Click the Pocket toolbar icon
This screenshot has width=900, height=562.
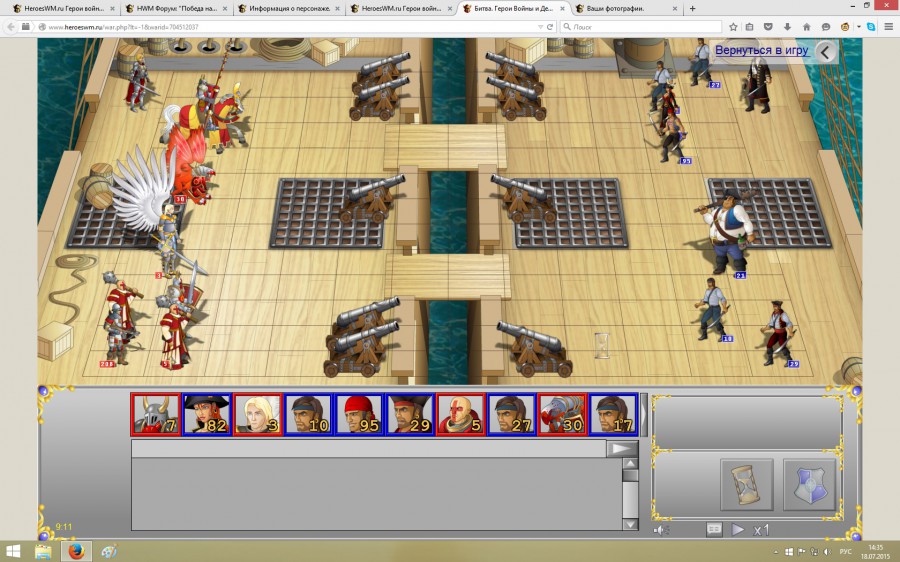(x=769, y=27)
